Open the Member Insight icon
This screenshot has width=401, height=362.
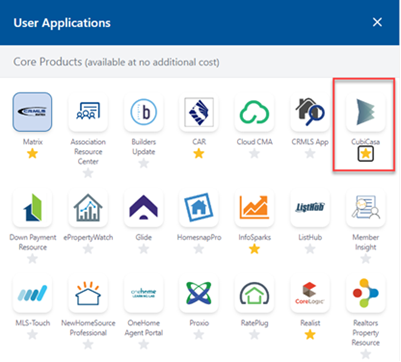coord(366,207)
